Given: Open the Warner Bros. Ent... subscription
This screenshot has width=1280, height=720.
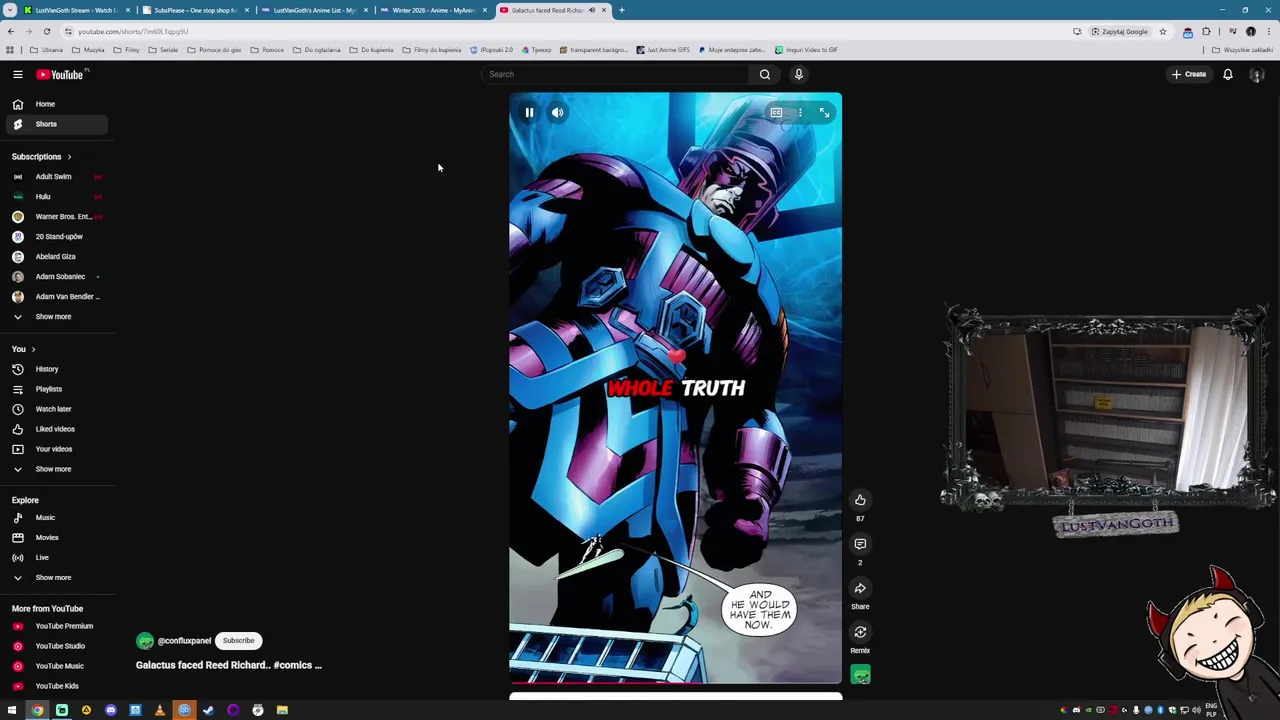Looking at the screenshot, I should 56,217.
